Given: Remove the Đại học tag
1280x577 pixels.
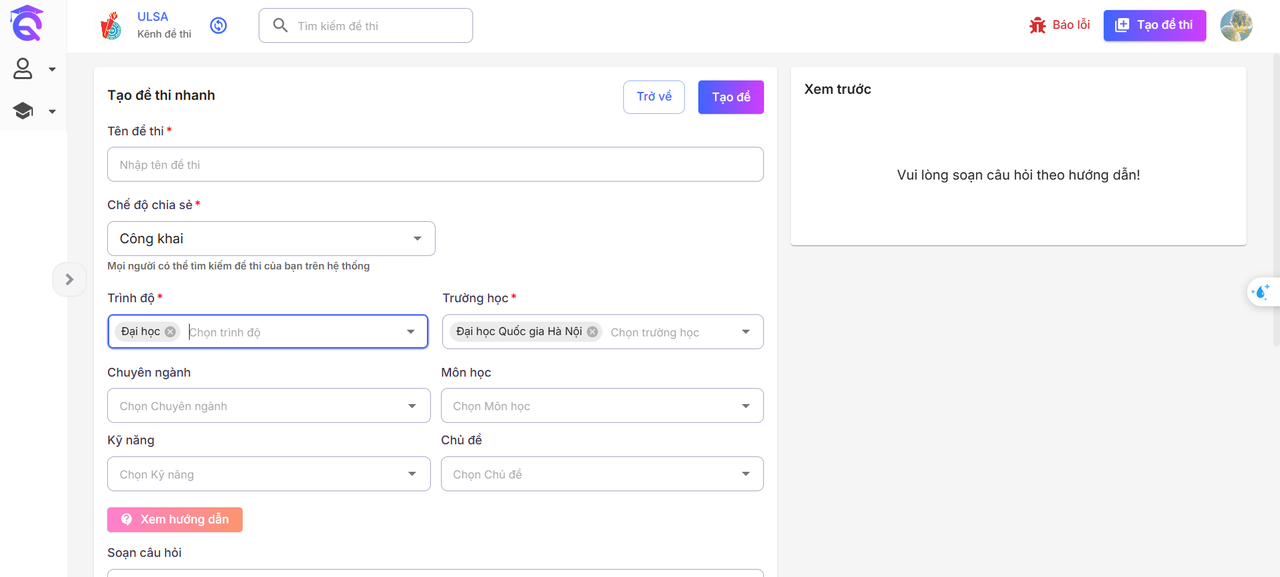Looking at the screenshot, I should click(x=170, y=332).
